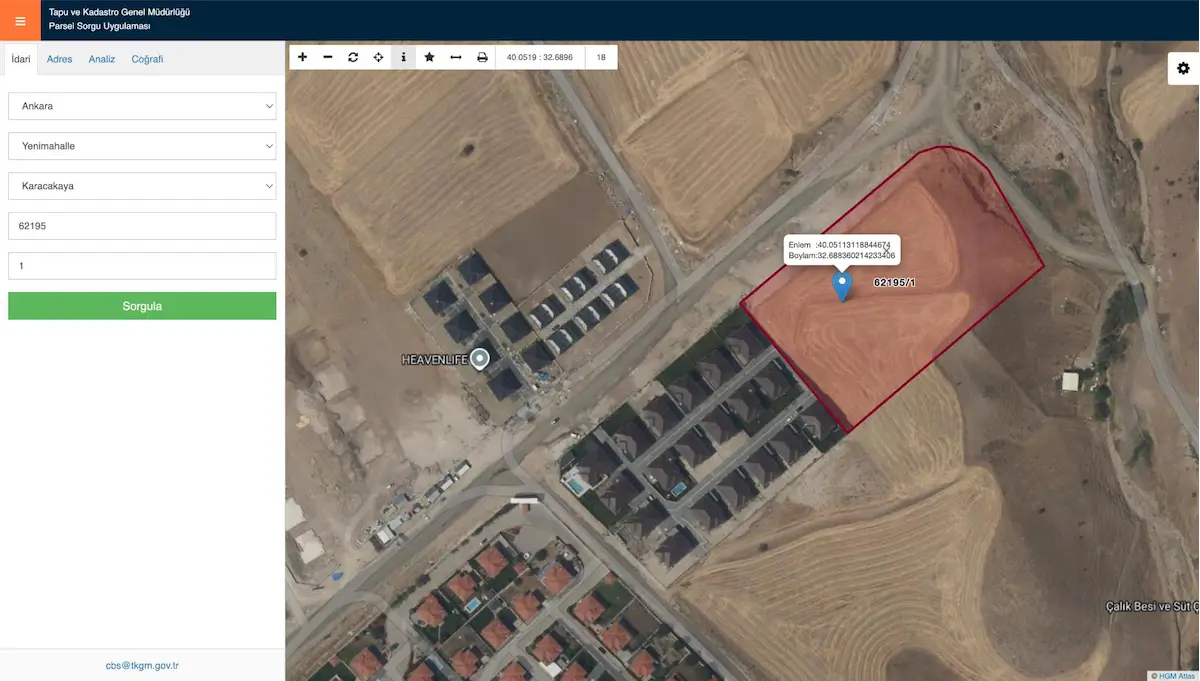
Task: Click the Enlem latitude value in popup
Action: [x=853, y=245]
